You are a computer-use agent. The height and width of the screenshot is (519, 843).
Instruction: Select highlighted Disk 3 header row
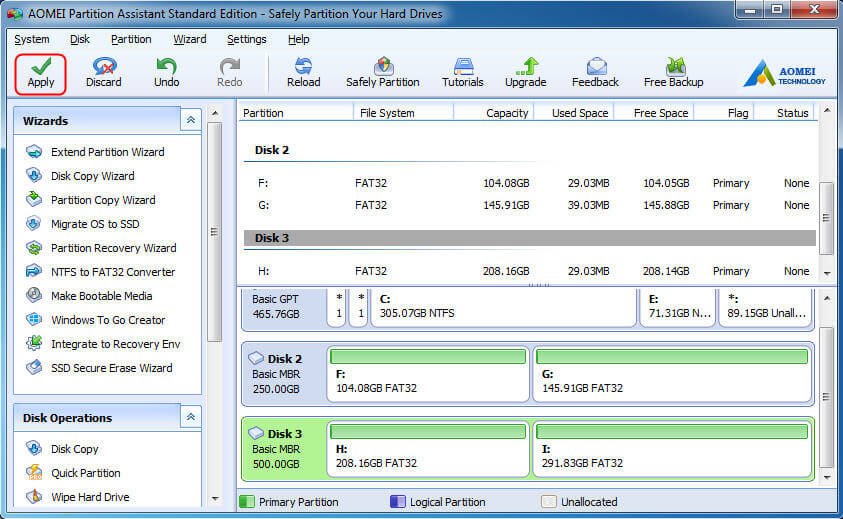530,238
